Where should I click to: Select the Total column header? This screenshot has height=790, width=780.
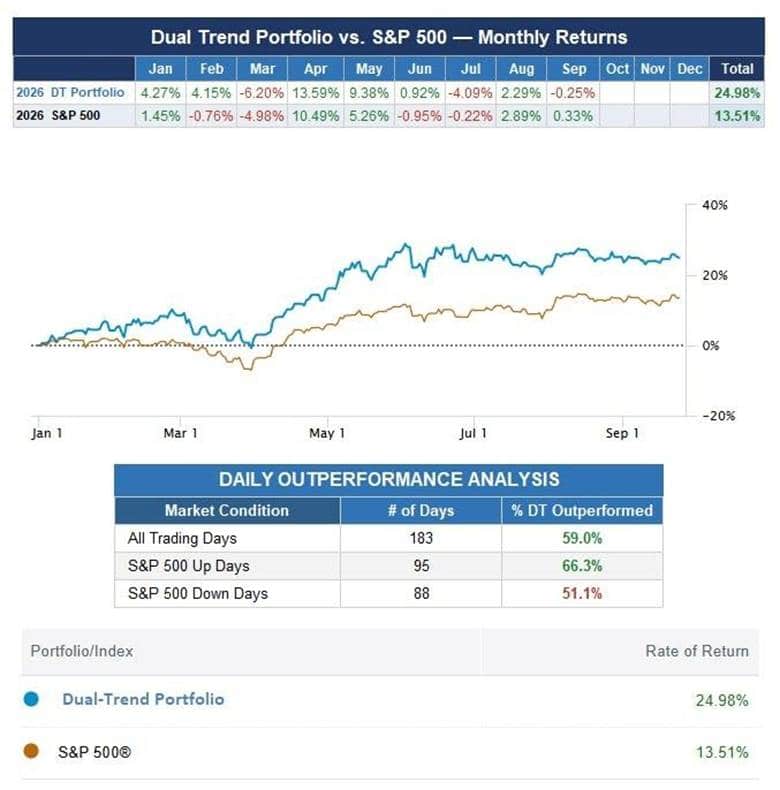pyautogui.click(x=737, y=69)
